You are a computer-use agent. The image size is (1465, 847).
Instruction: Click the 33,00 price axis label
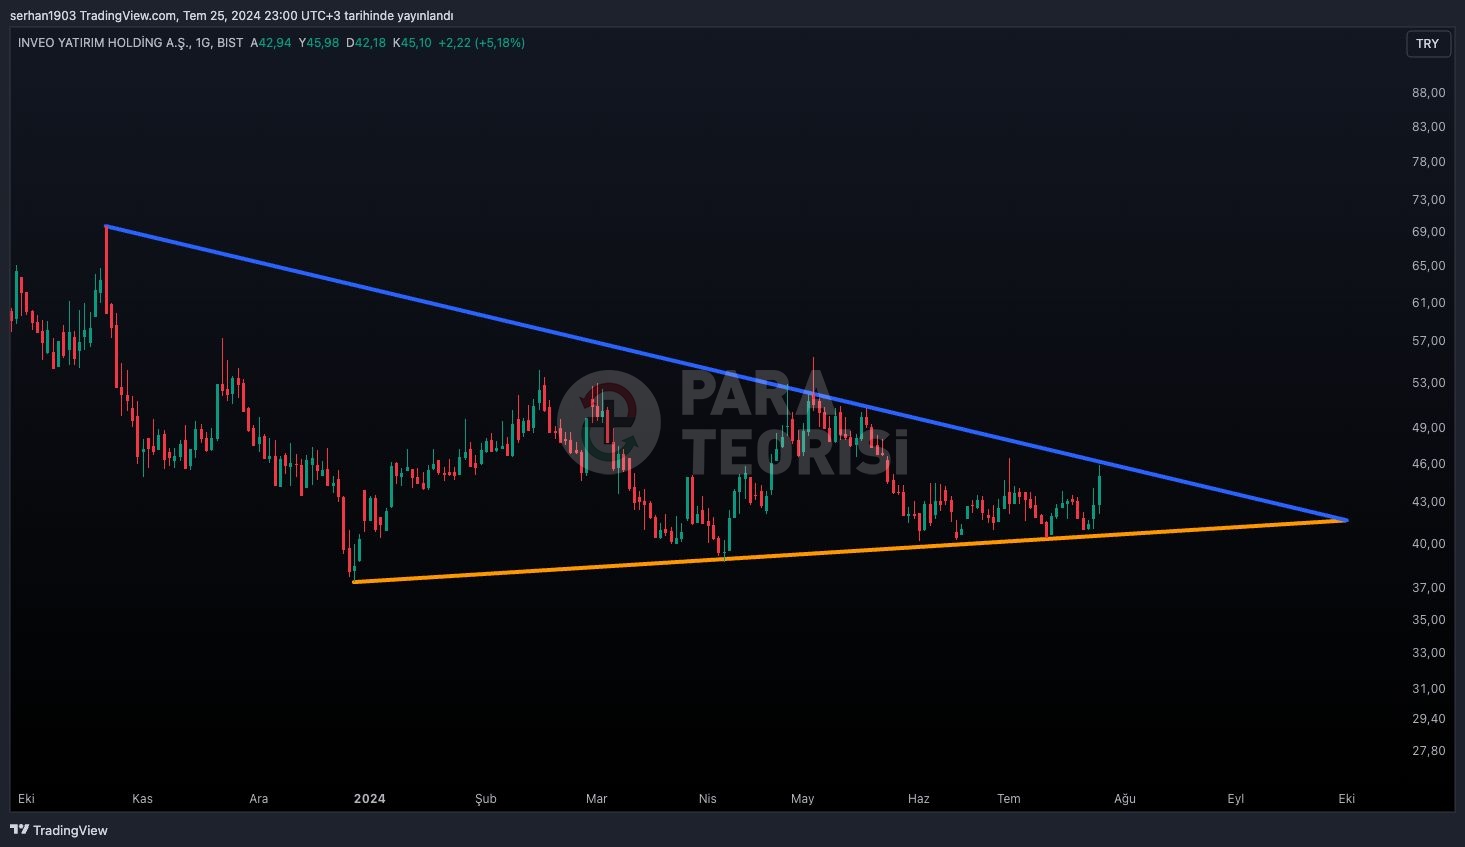1428,652
